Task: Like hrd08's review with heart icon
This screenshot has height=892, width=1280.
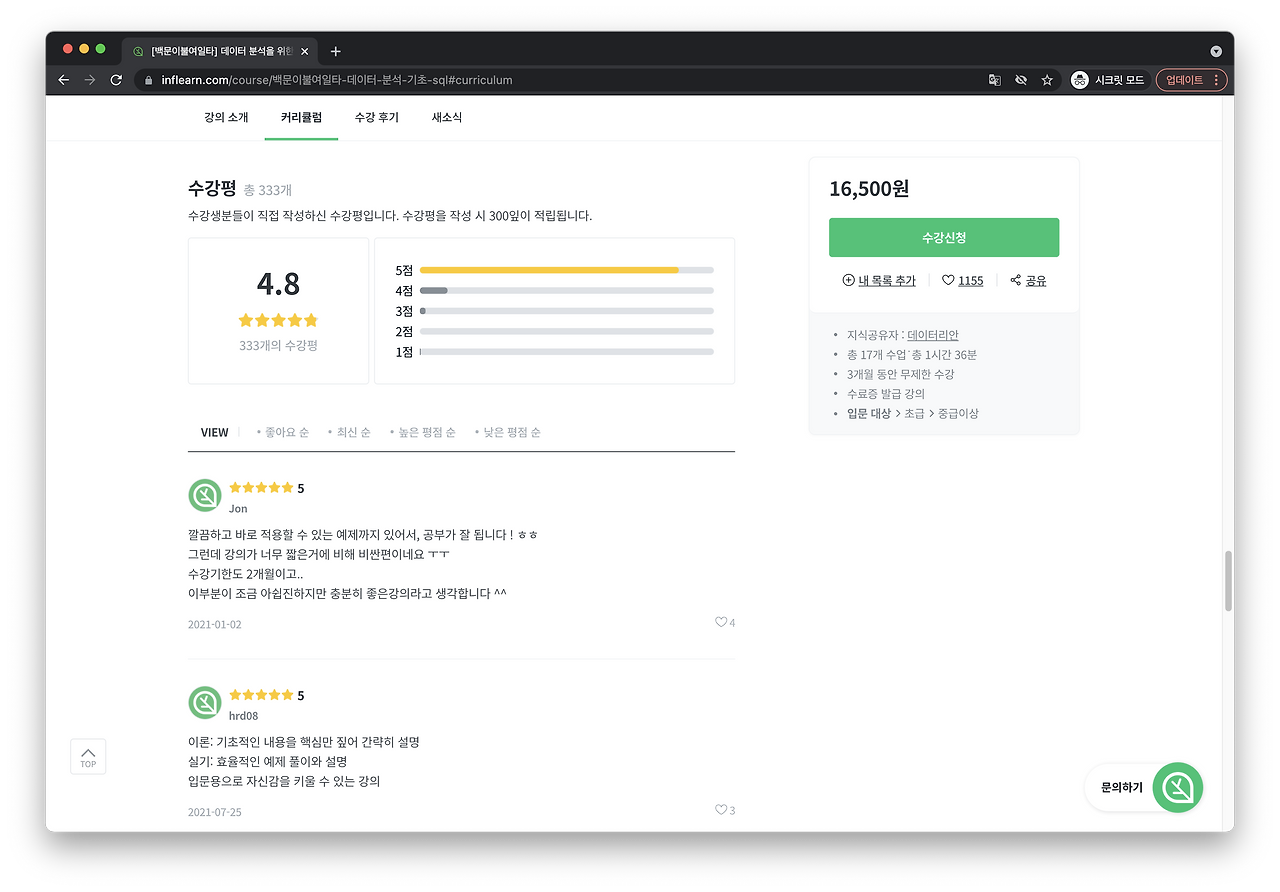Action: (x=721, y=810)
